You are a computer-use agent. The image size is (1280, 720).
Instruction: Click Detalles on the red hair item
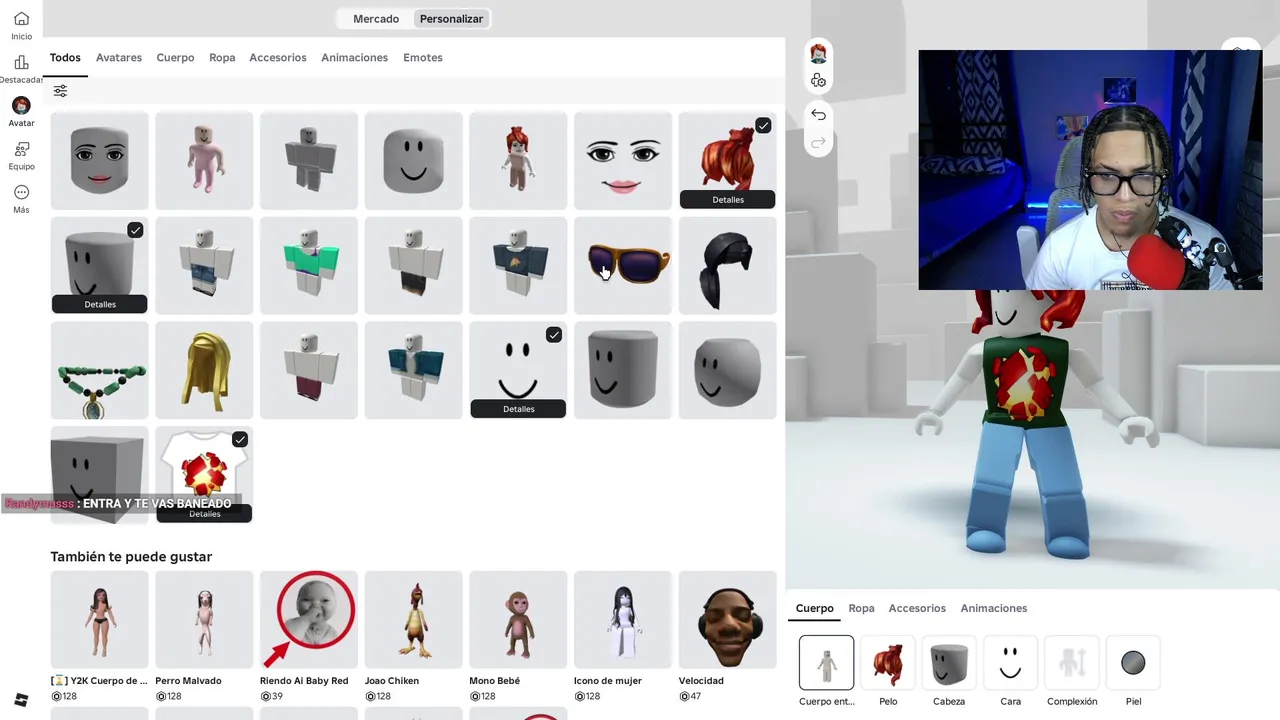tap(728, 200)
